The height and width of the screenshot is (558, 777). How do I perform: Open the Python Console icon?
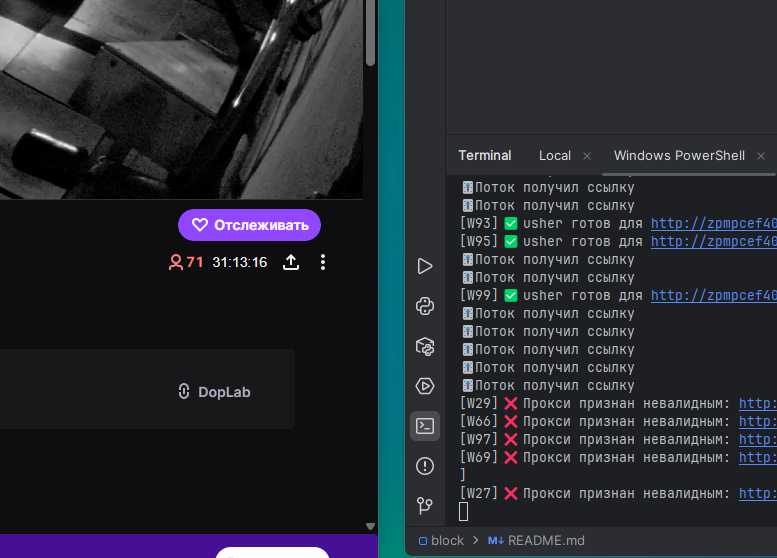click(x=425, y=306)
